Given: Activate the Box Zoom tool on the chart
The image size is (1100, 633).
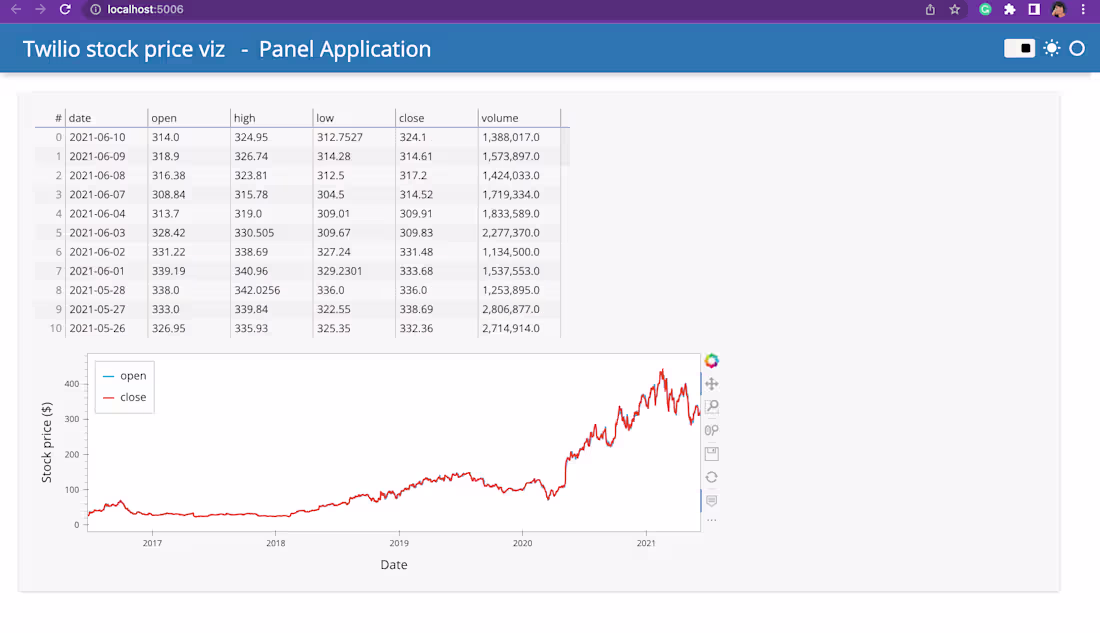Looking at the screenshot, I should click(711, 406).
